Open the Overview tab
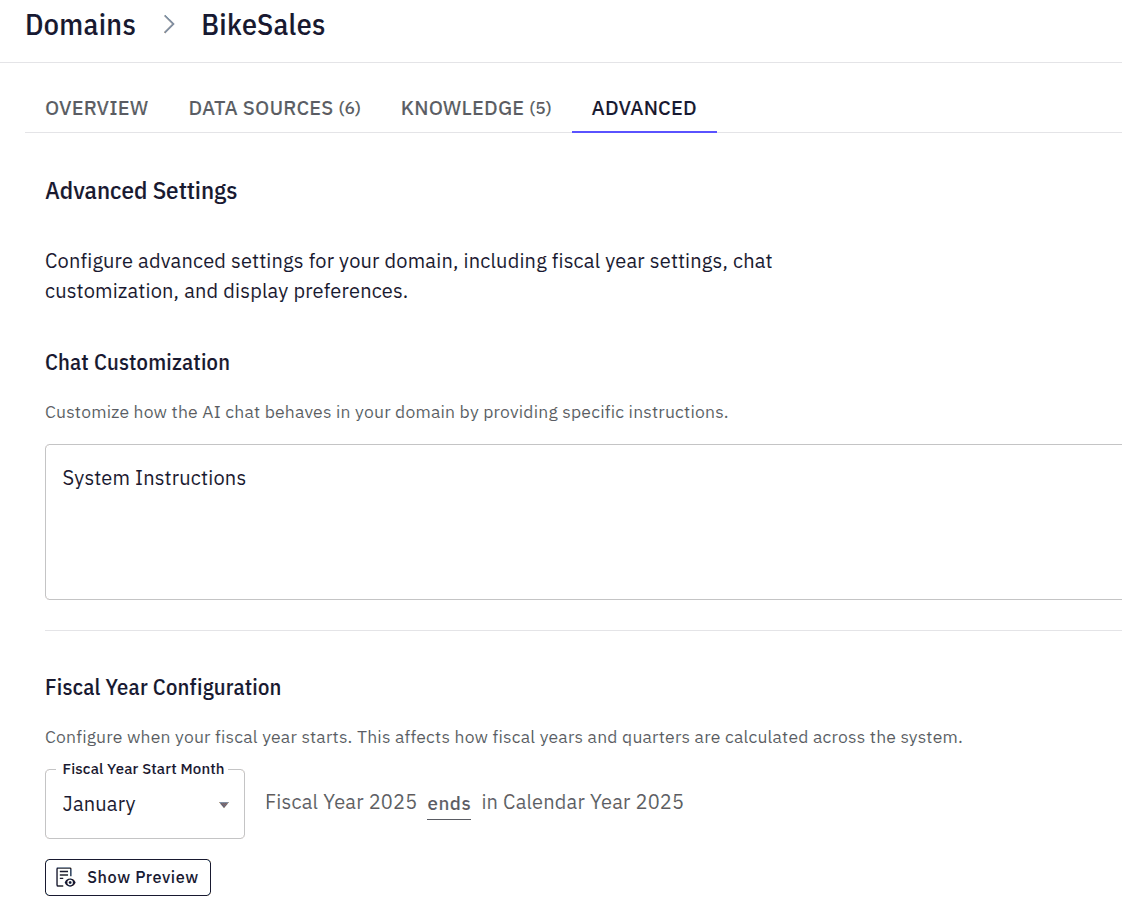Image resolution: width=1122 pixels, height=920 pixels. coord(97,108)
